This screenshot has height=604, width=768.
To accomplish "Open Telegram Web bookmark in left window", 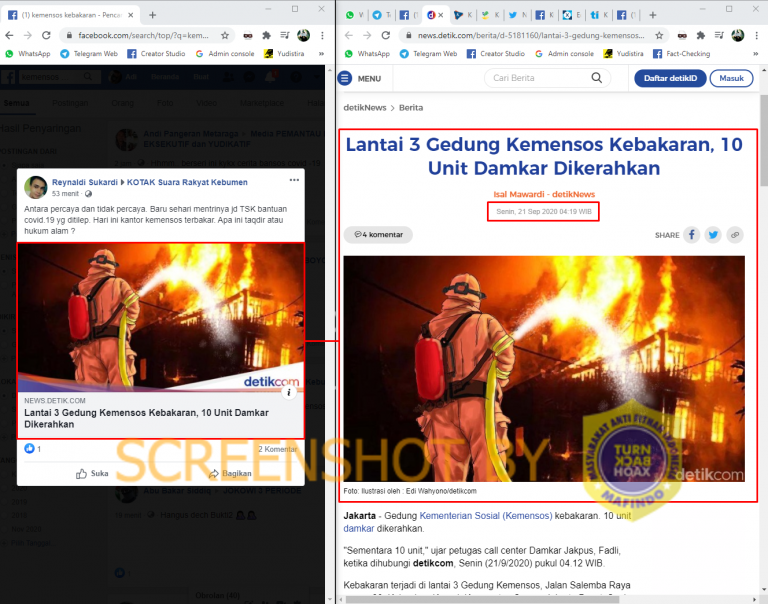I will tap(89, 54).
